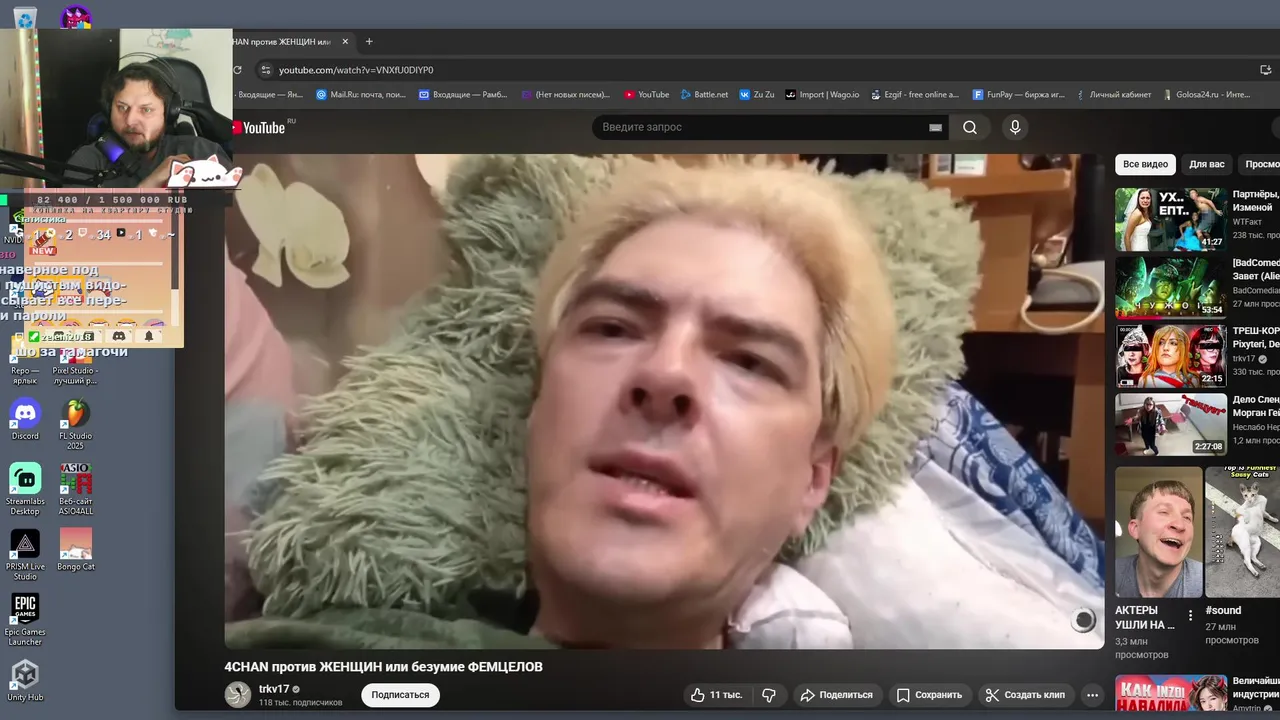This screenshot has height=720, width=1280.
Task: Open the Recycle Bin desktop icon
Action: [x=25, y=16]
